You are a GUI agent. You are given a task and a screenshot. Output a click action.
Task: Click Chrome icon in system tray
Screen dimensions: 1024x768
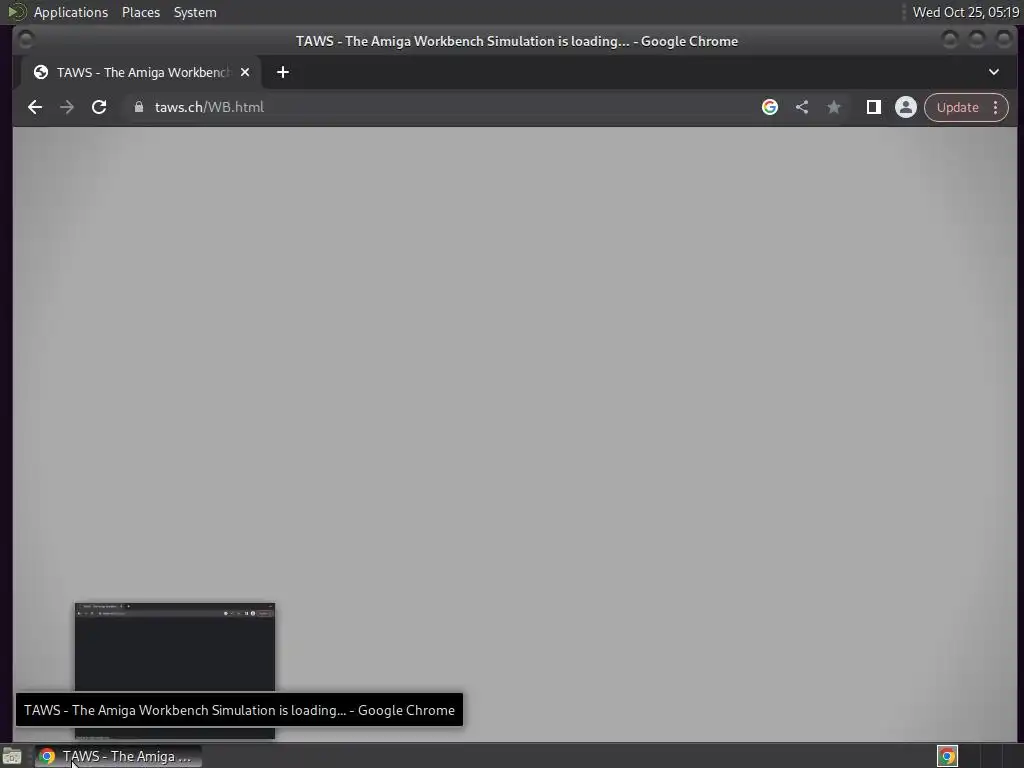(948, 756)
